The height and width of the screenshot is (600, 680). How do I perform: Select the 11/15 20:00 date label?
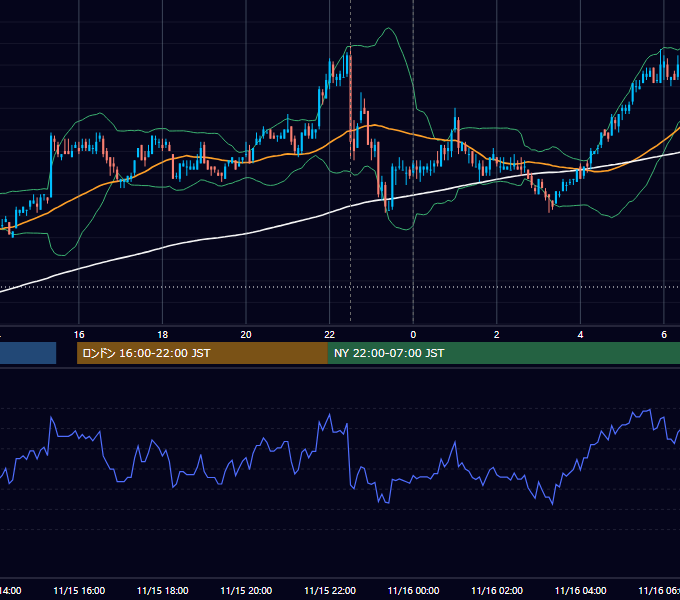tap(246, 590)
